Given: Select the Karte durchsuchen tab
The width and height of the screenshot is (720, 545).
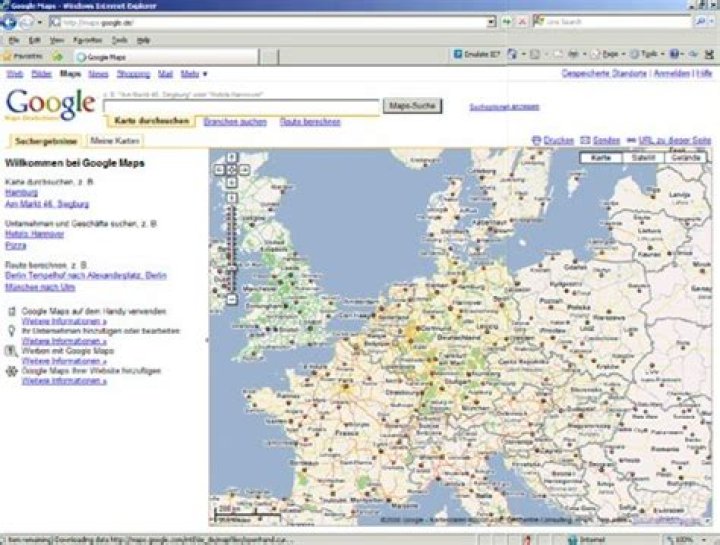Looking at the screenshot, I should click(x=152, y=121).
